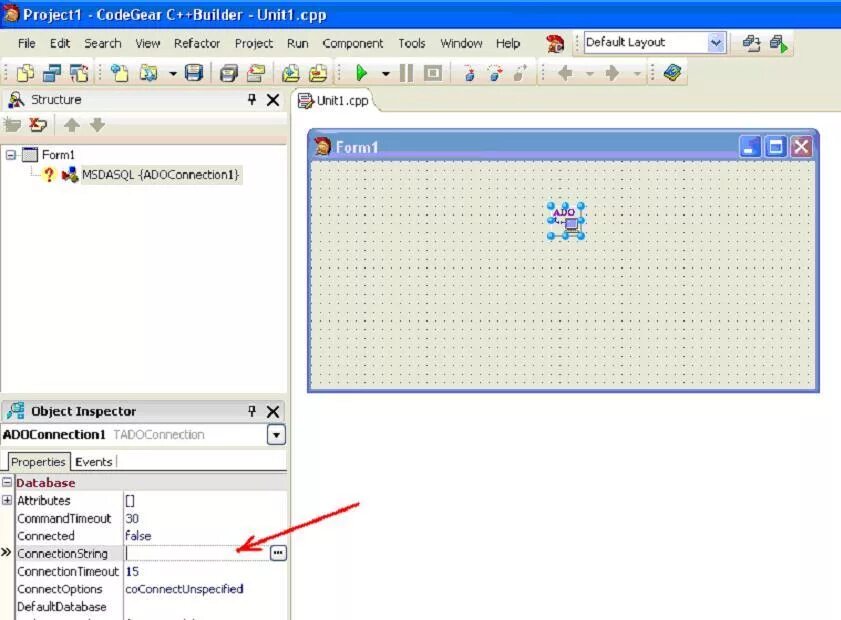Collapse the Database property category
The height and width of the screenshot is (620, 841).
click(6, 482)
